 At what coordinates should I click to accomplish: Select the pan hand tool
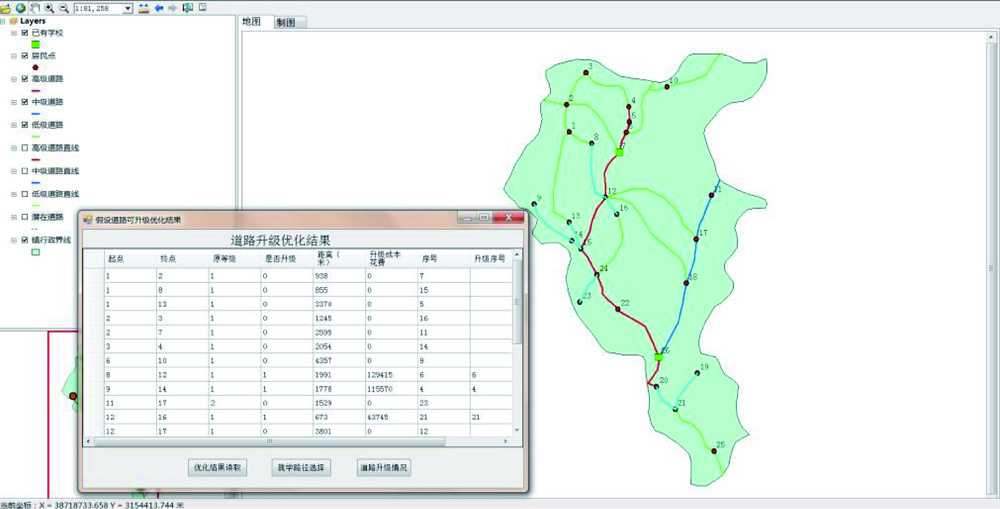pos(34,8)
